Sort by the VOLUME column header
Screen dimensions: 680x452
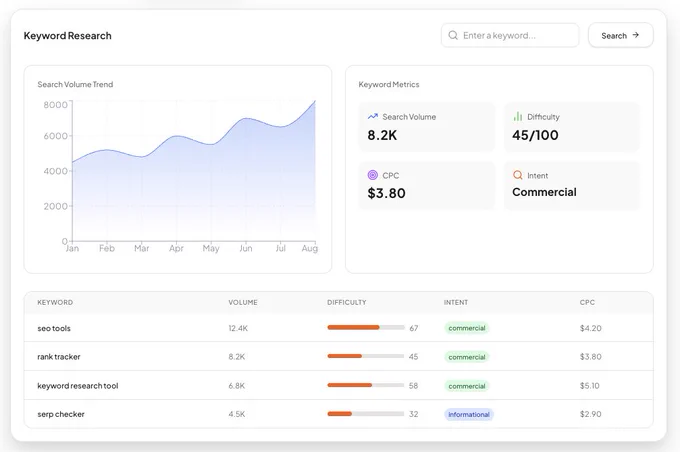pos(243,302)
